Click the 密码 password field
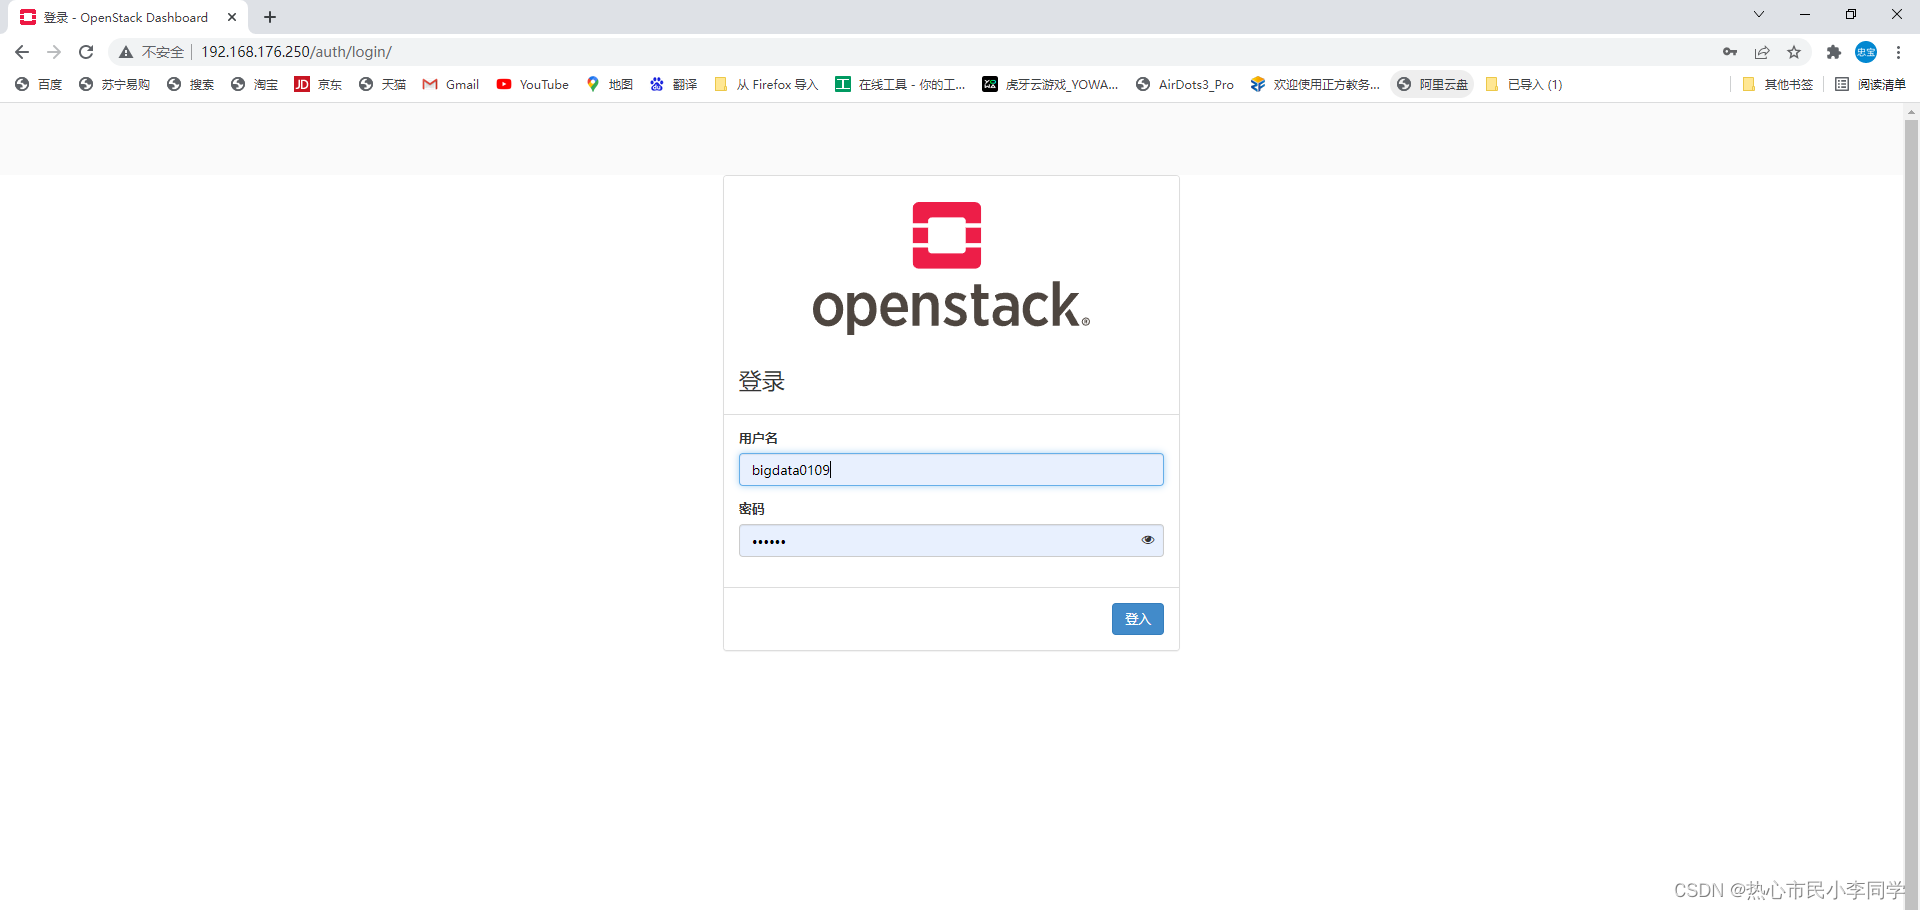The height and width of the screenshot is (910, 1920). click(x=951, y=541)
